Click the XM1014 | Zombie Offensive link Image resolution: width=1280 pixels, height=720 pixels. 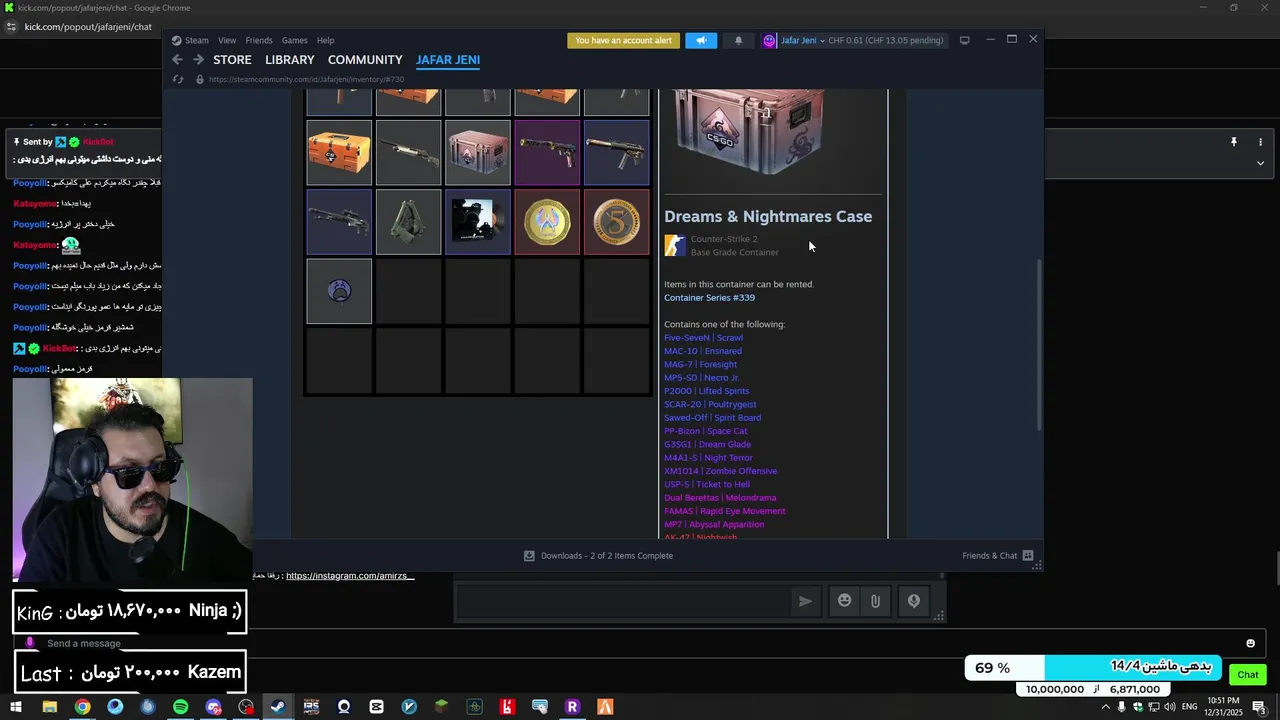click(x=720, y=471)
